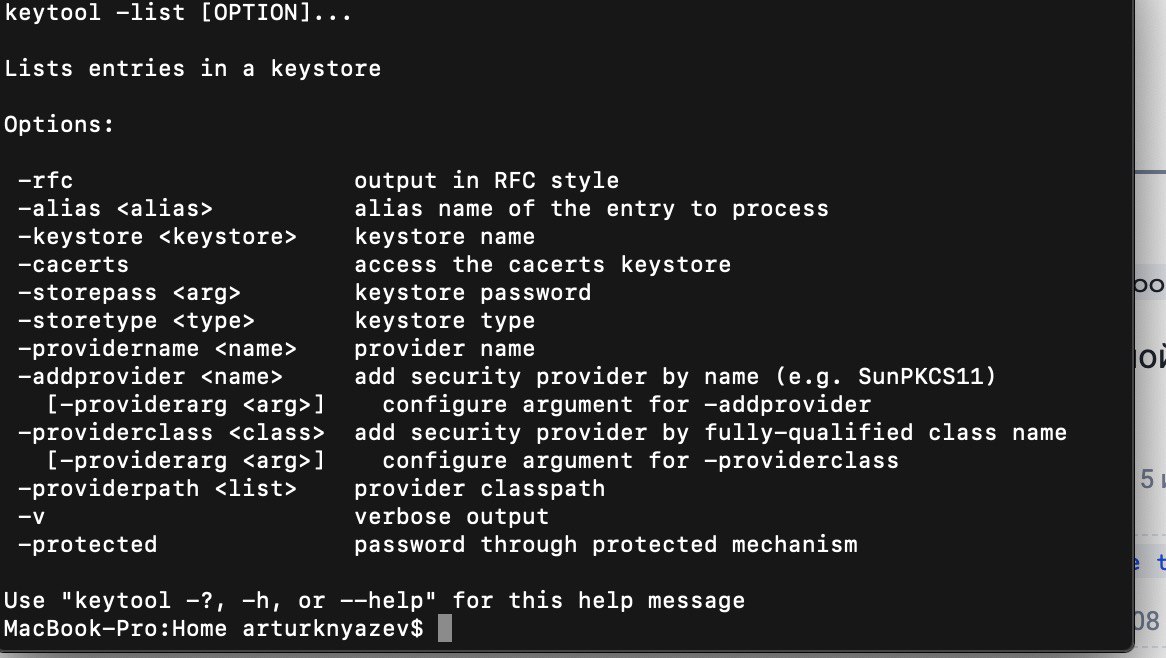This screenshot has height=658, width=1166.
Task: Click the -providerpath <list> option
Action: point(157,489)
